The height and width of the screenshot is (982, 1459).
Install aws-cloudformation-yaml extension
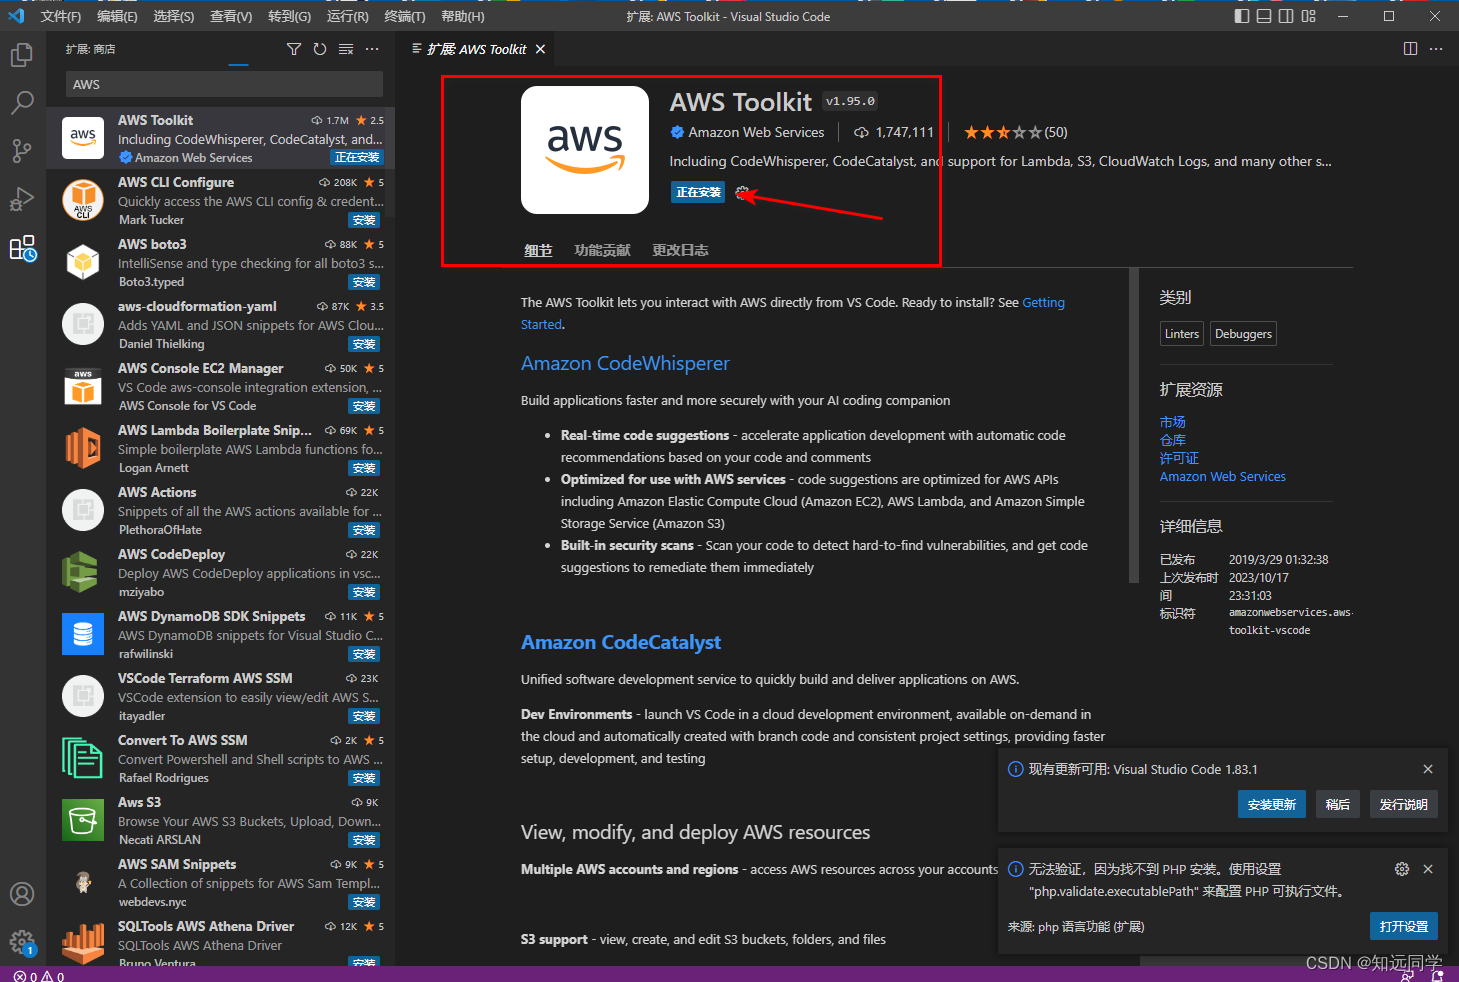pyautogui.click(x=364, y=344)
